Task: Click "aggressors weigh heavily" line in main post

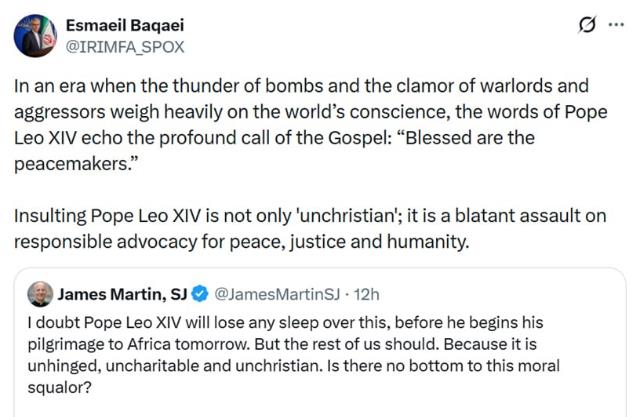Action: click(x=300, y=110)
